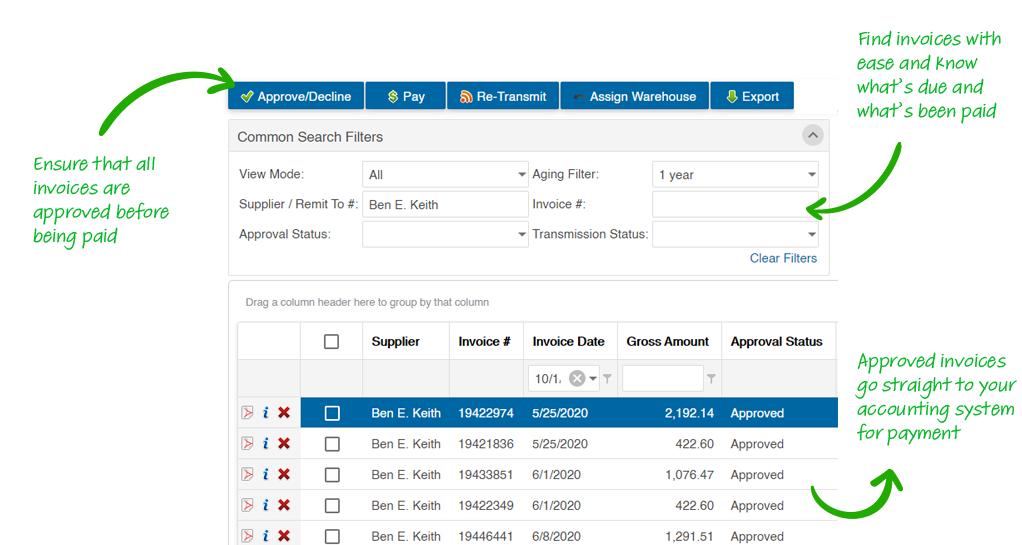Open the View Mode dropdown
The image size is (1022, 545).
point(445,175)
